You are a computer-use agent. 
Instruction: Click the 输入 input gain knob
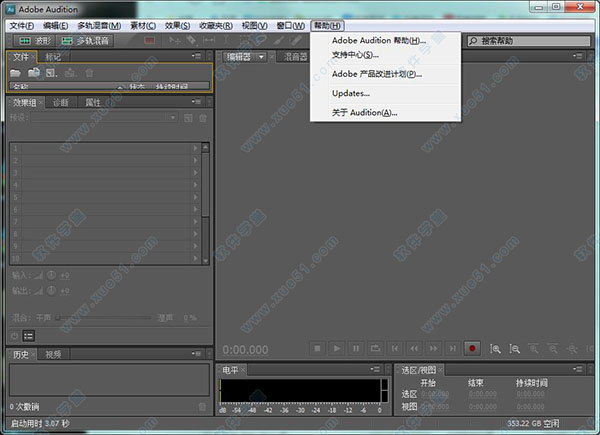(51, 275)
